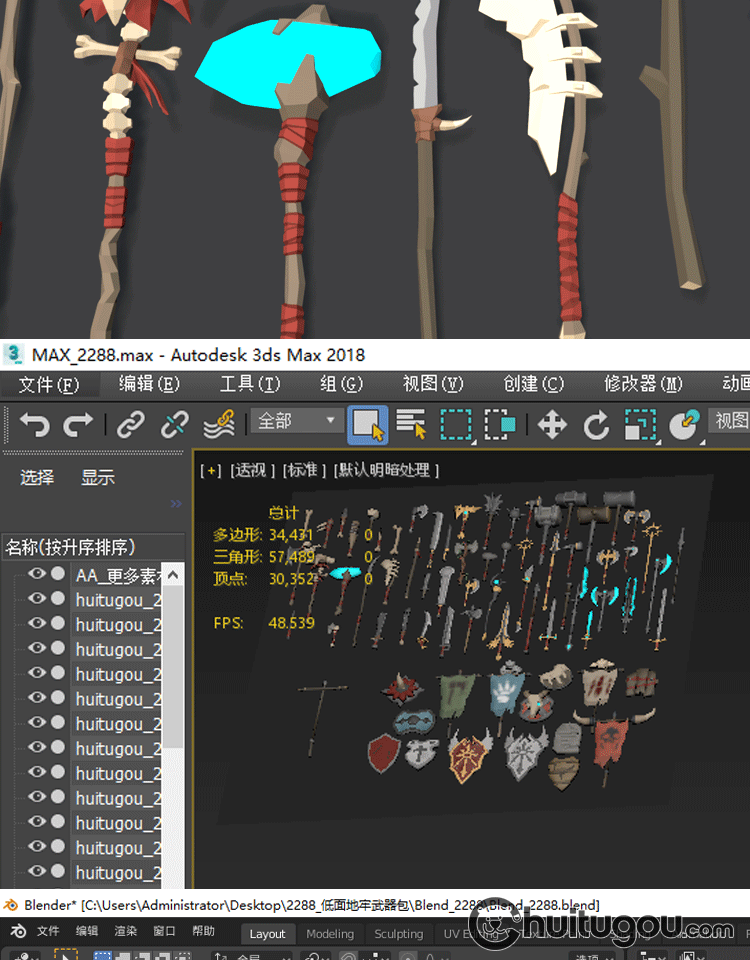The image size is (750, 960).
Task: Expand the [+] viewport options menu
Action: click(211, 470)
